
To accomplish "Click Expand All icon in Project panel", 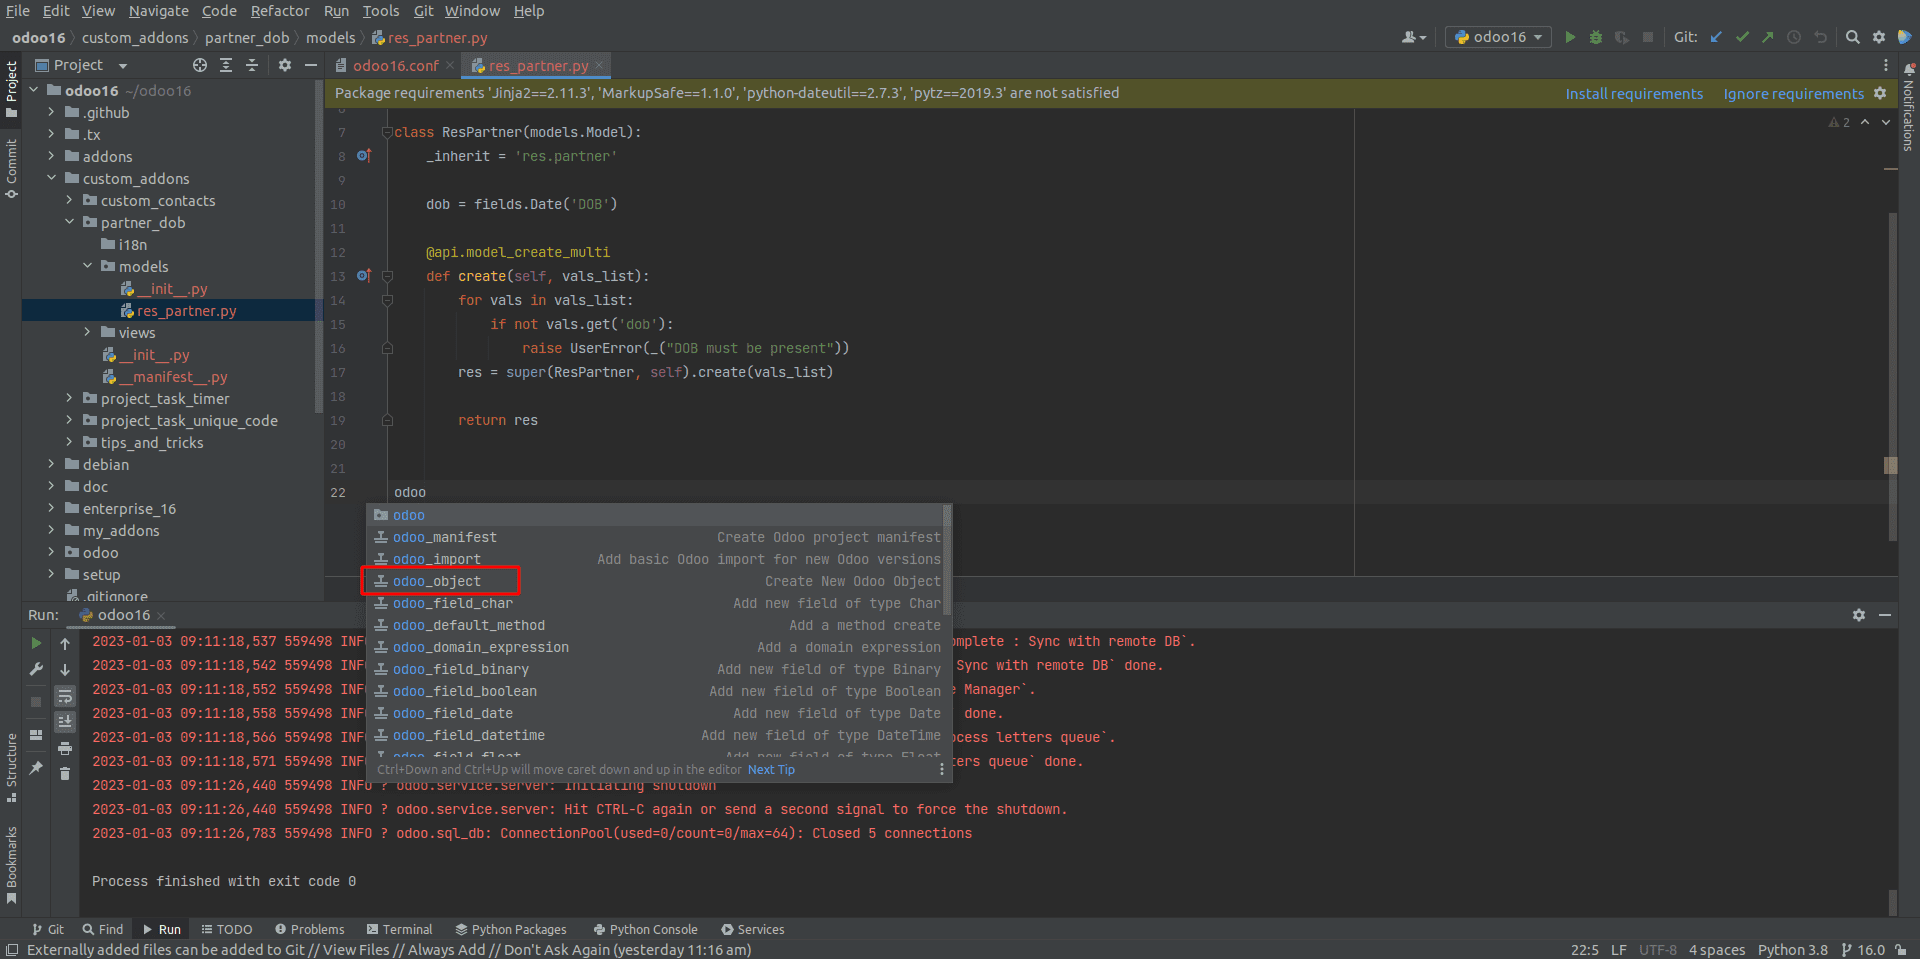I will [226, 65].
